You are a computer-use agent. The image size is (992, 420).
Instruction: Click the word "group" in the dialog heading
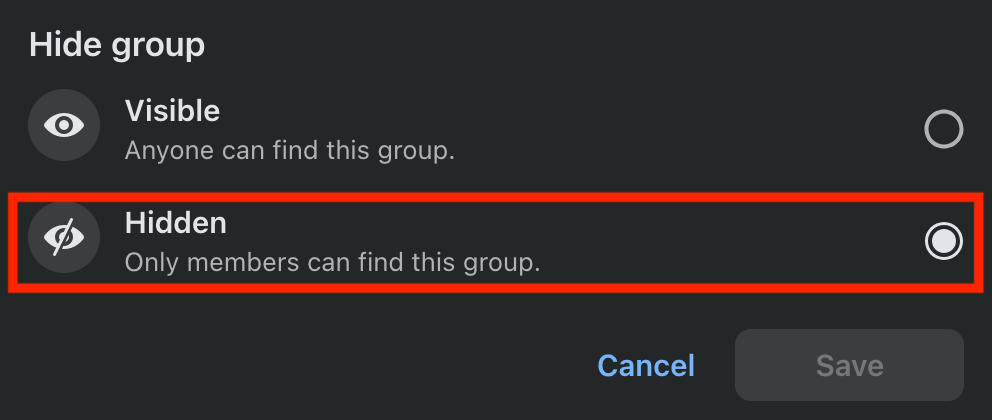point(158,45)
